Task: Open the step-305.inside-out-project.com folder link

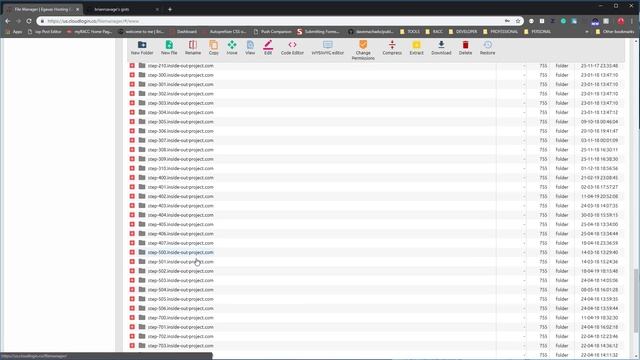Action: 180,122
